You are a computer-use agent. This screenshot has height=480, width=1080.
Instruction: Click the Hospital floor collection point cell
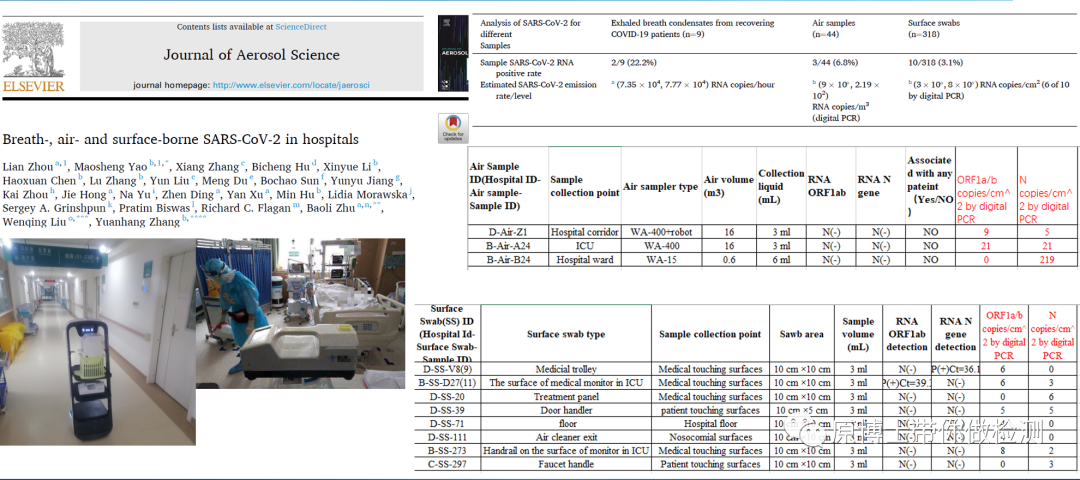(x=710, y=424)
